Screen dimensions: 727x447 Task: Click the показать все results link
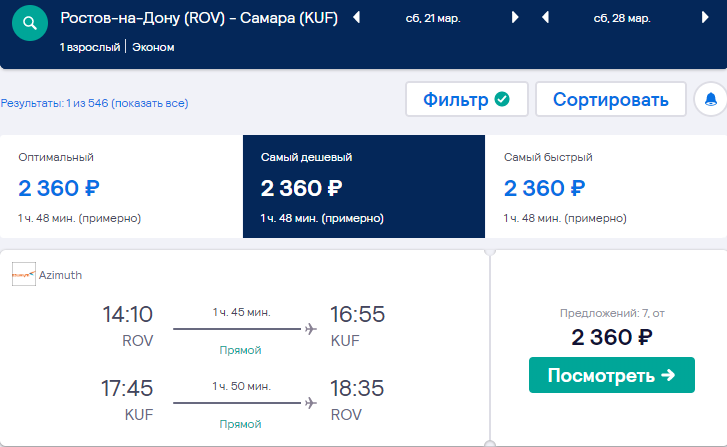click(x=150, y=103)
